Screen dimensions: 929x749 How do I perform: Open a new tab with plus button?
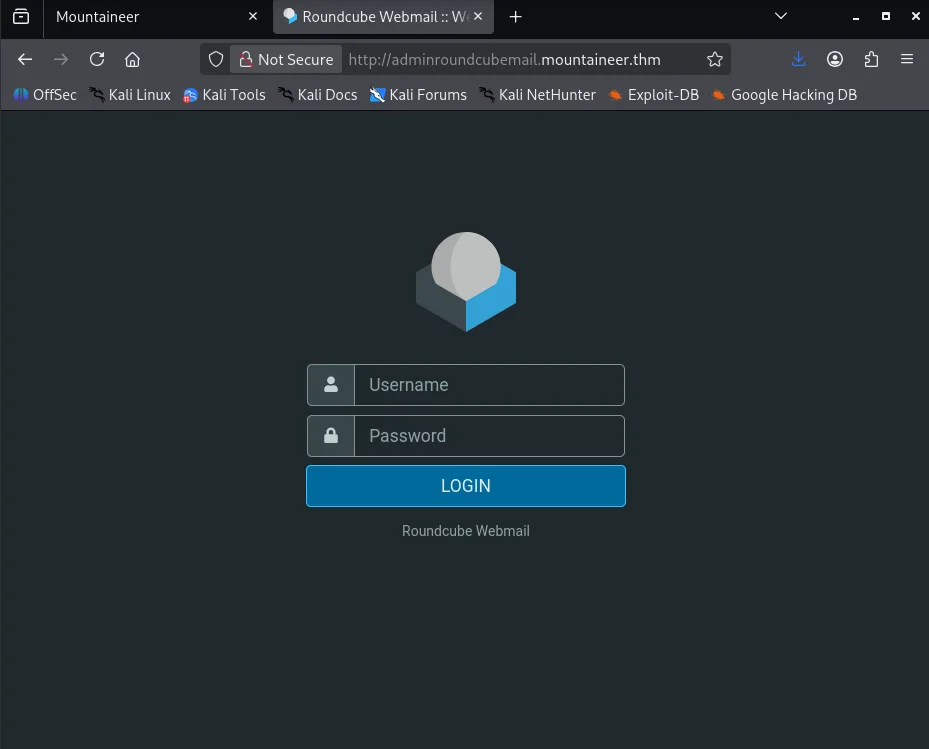pyautogui.click(x=516, y=17)
